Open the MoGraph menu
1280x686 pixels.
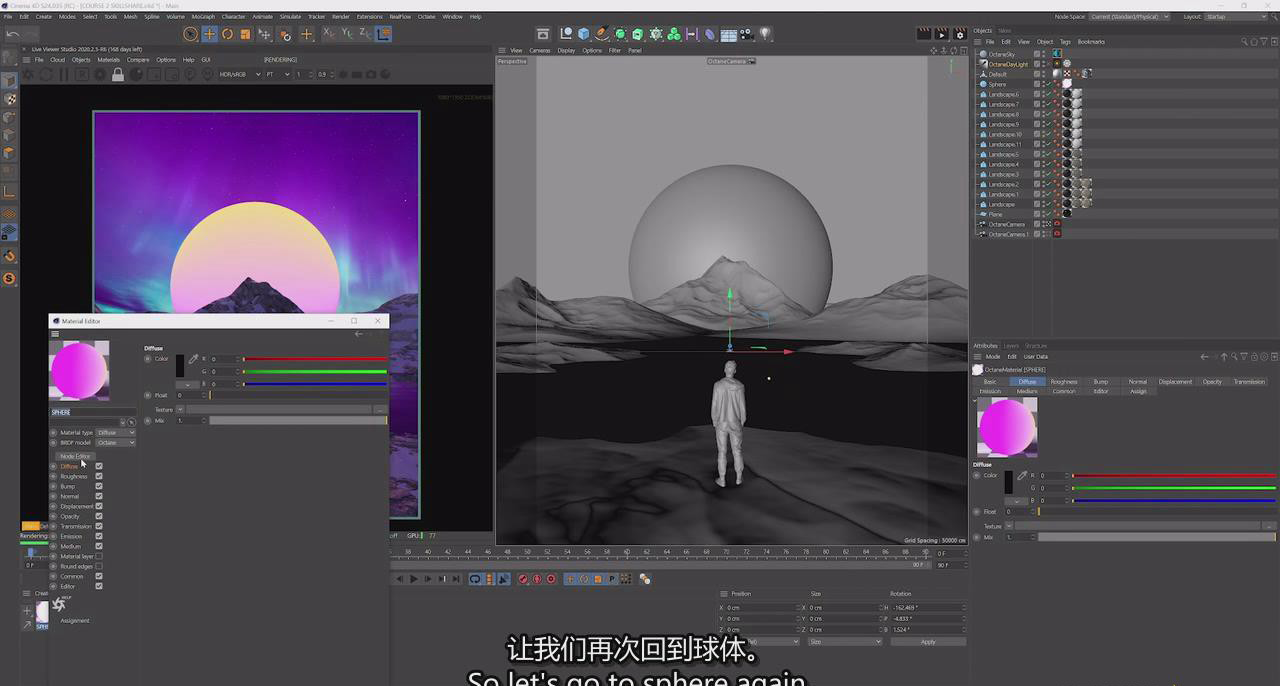point(203,17)
